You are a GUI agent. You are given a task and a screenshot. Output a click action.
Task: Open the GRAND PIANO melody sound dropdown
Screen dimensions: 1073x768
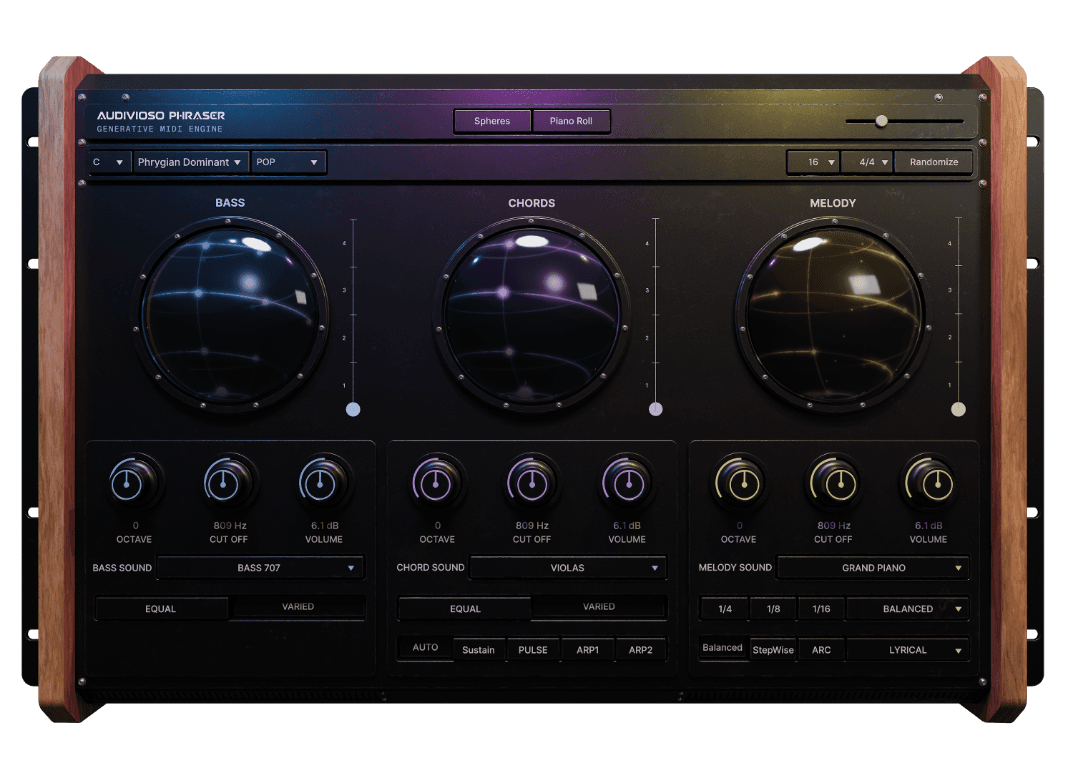coord(873,567)
